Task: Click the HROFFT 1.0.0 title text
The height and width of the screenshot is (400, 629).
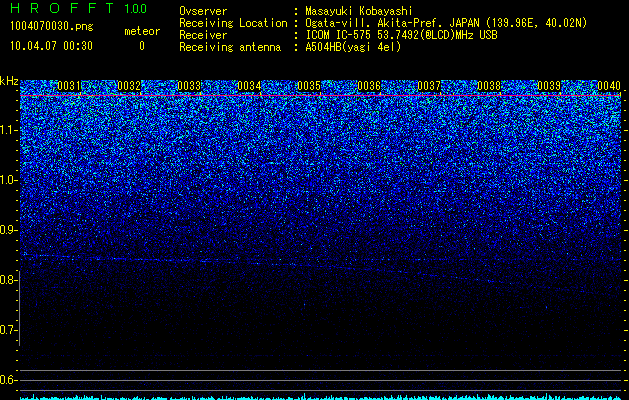Action: (78, 8)
